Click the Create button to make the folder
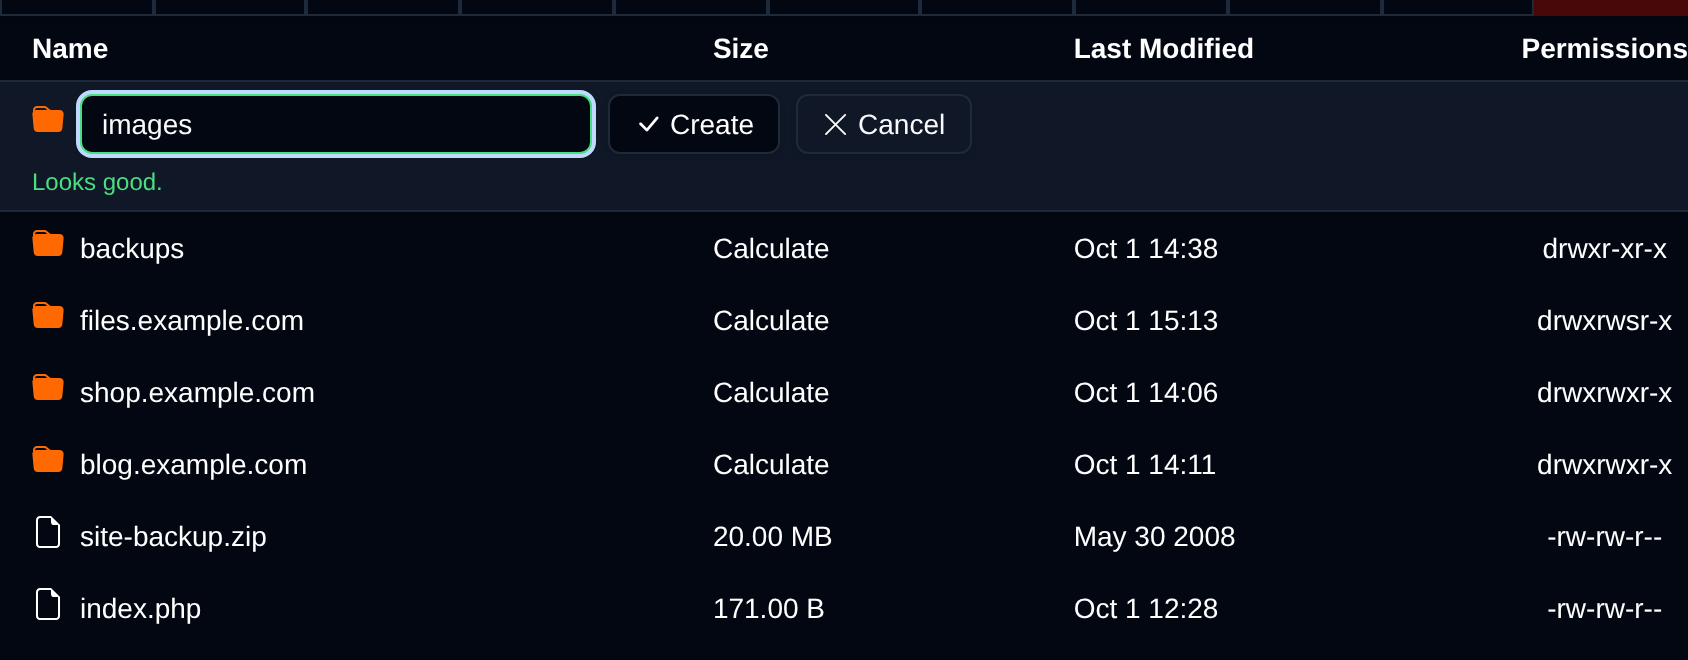 [x=694, y=124]
